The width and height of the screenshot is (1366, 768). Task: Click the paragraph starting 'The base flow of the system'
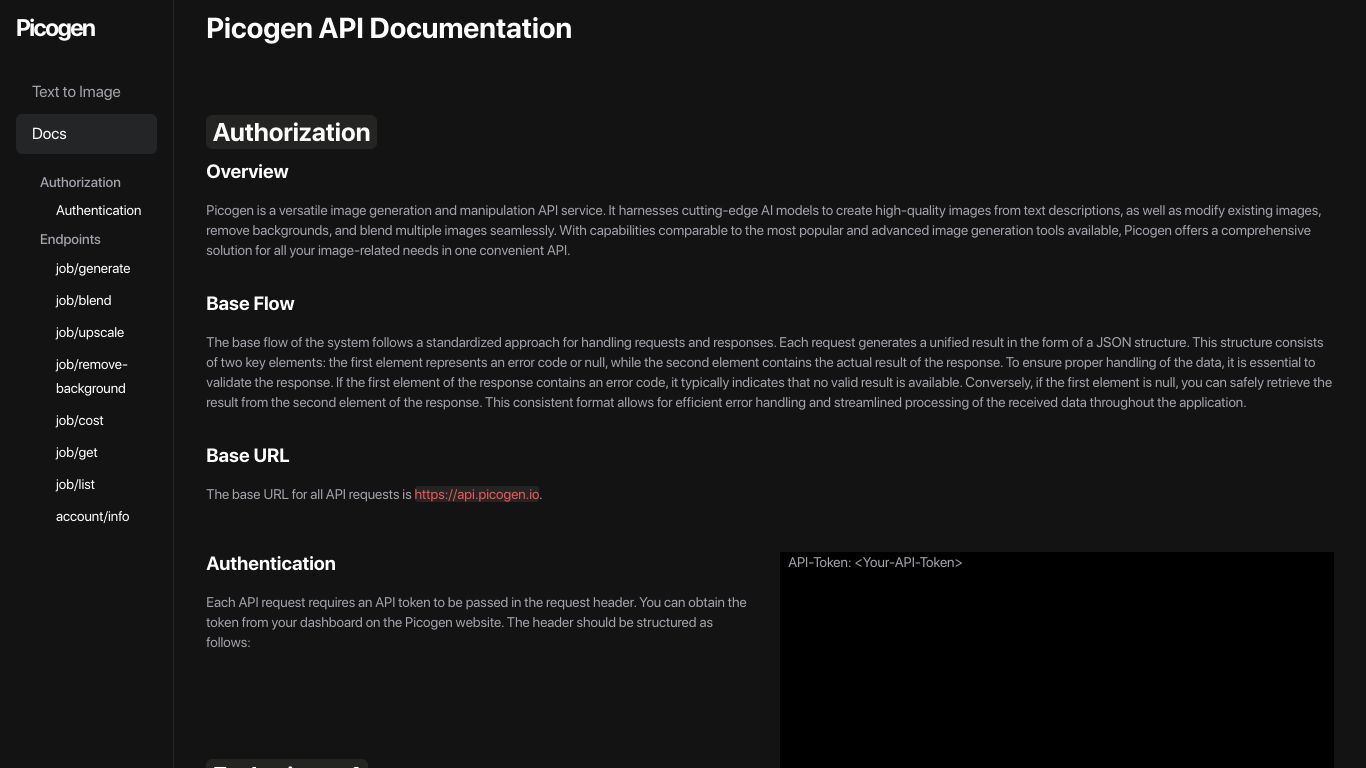pos(769,372)
